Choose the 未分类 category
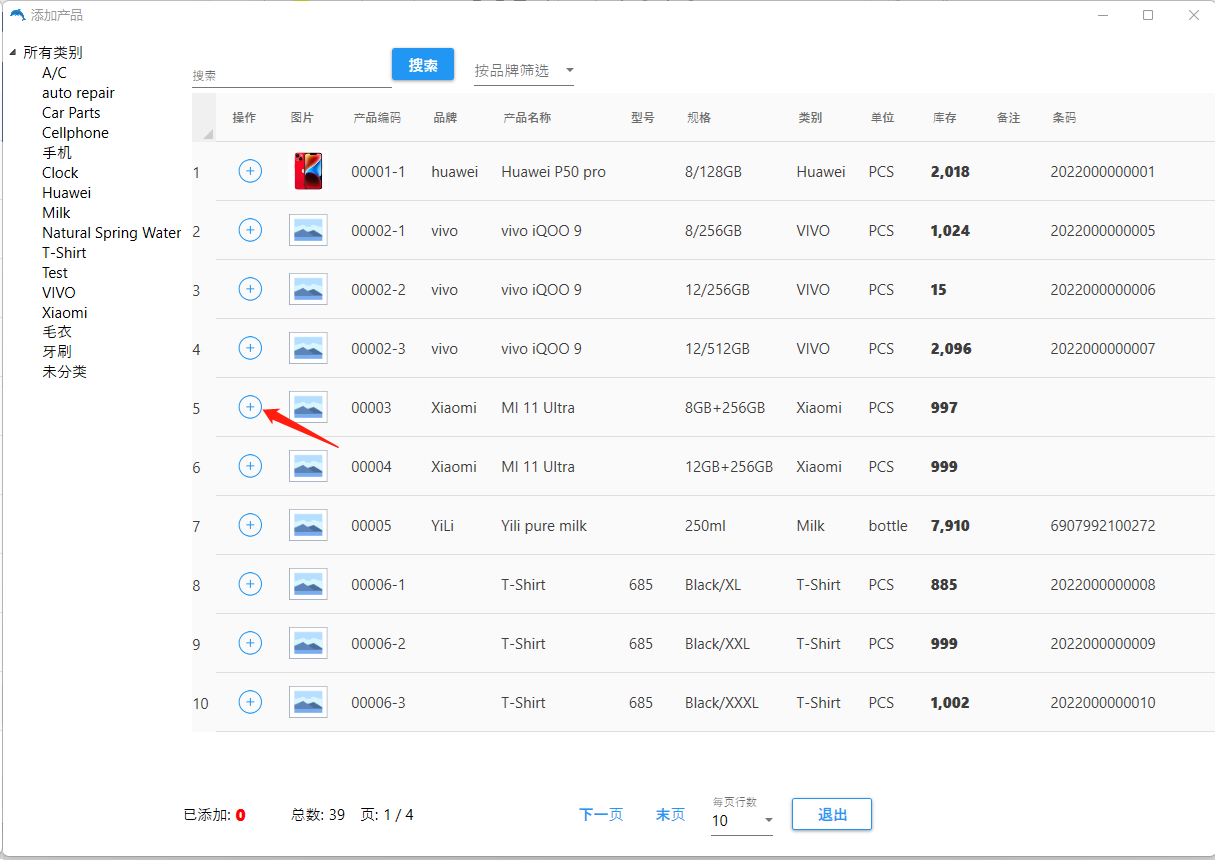This screenshot has height=860, width=1215. [64, 372]
